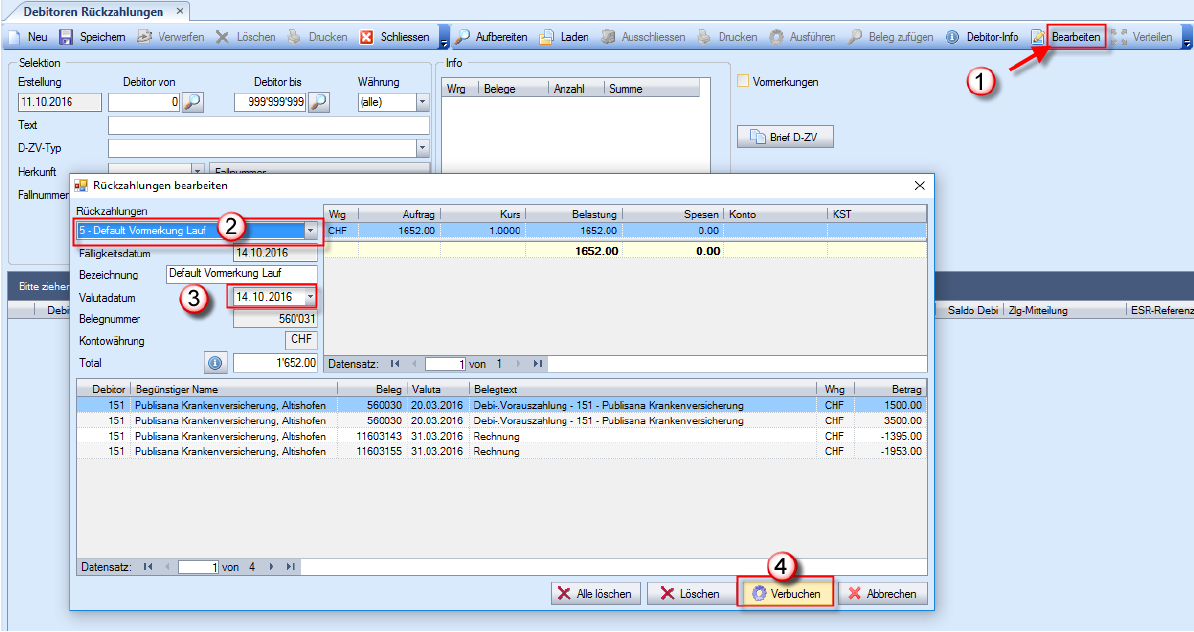This screenshot has height=632, width=1194.
Task: Click upper Datensatz record number field
Action: 445,364
